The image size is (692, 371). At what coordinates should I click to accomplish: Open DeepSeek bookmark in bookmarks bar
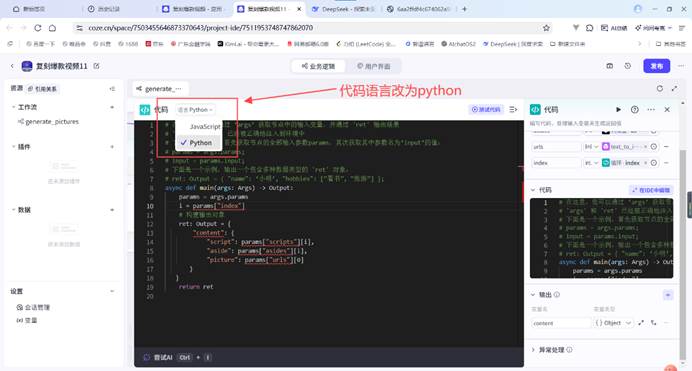tap(512, 44)
